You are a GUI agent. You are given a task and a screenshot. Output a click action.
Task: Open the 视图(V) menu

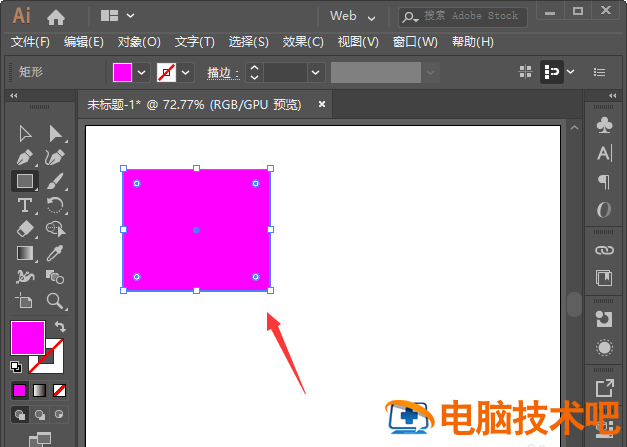pyautogui.click(x=358, y=42)
